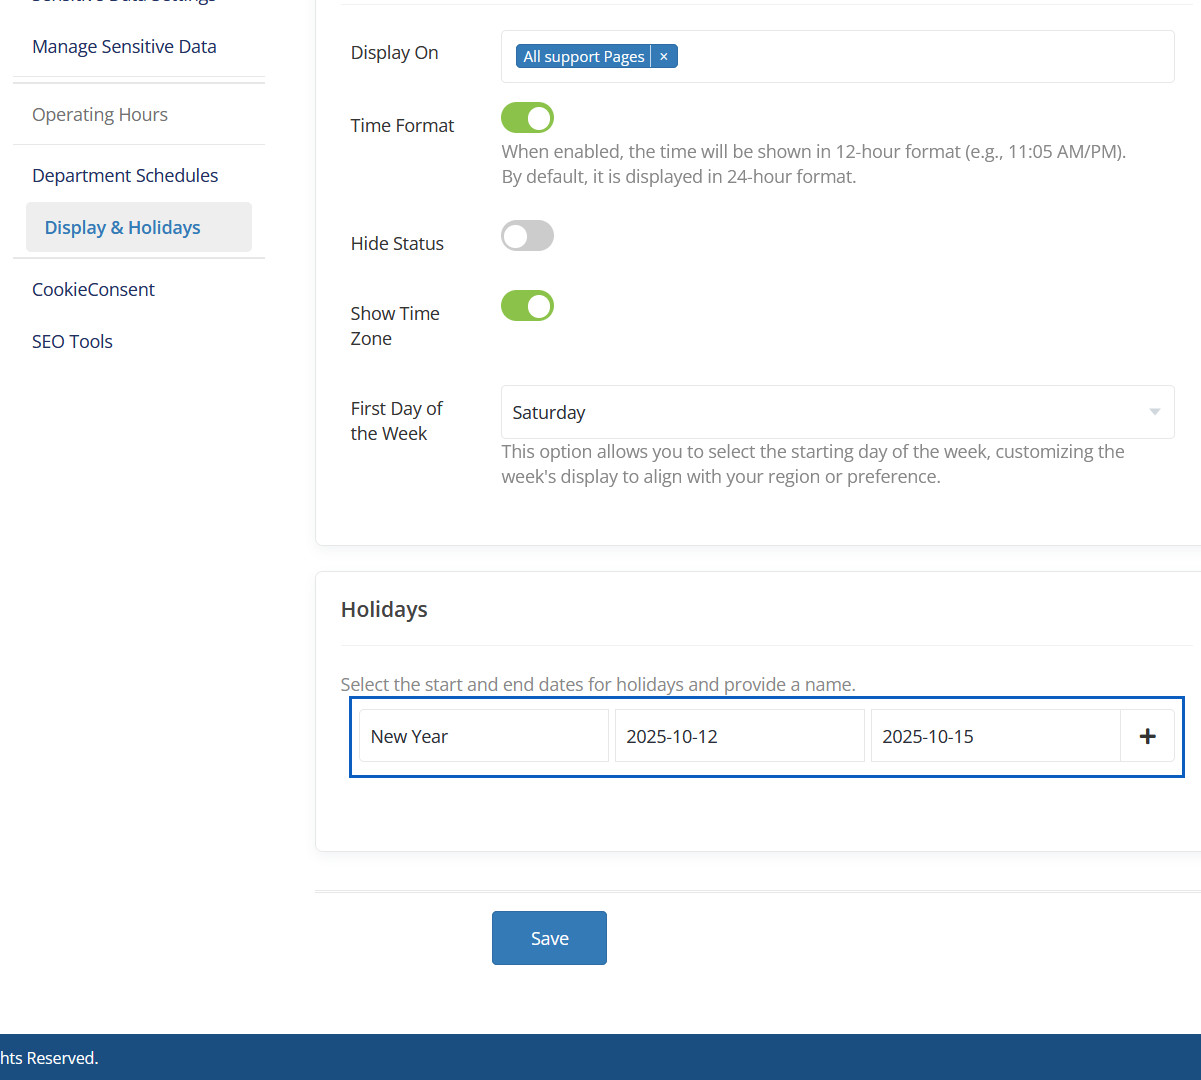Open the CookieConsent settings
The height and width of the screenshot is (1080, 1201).
point(93,290)
